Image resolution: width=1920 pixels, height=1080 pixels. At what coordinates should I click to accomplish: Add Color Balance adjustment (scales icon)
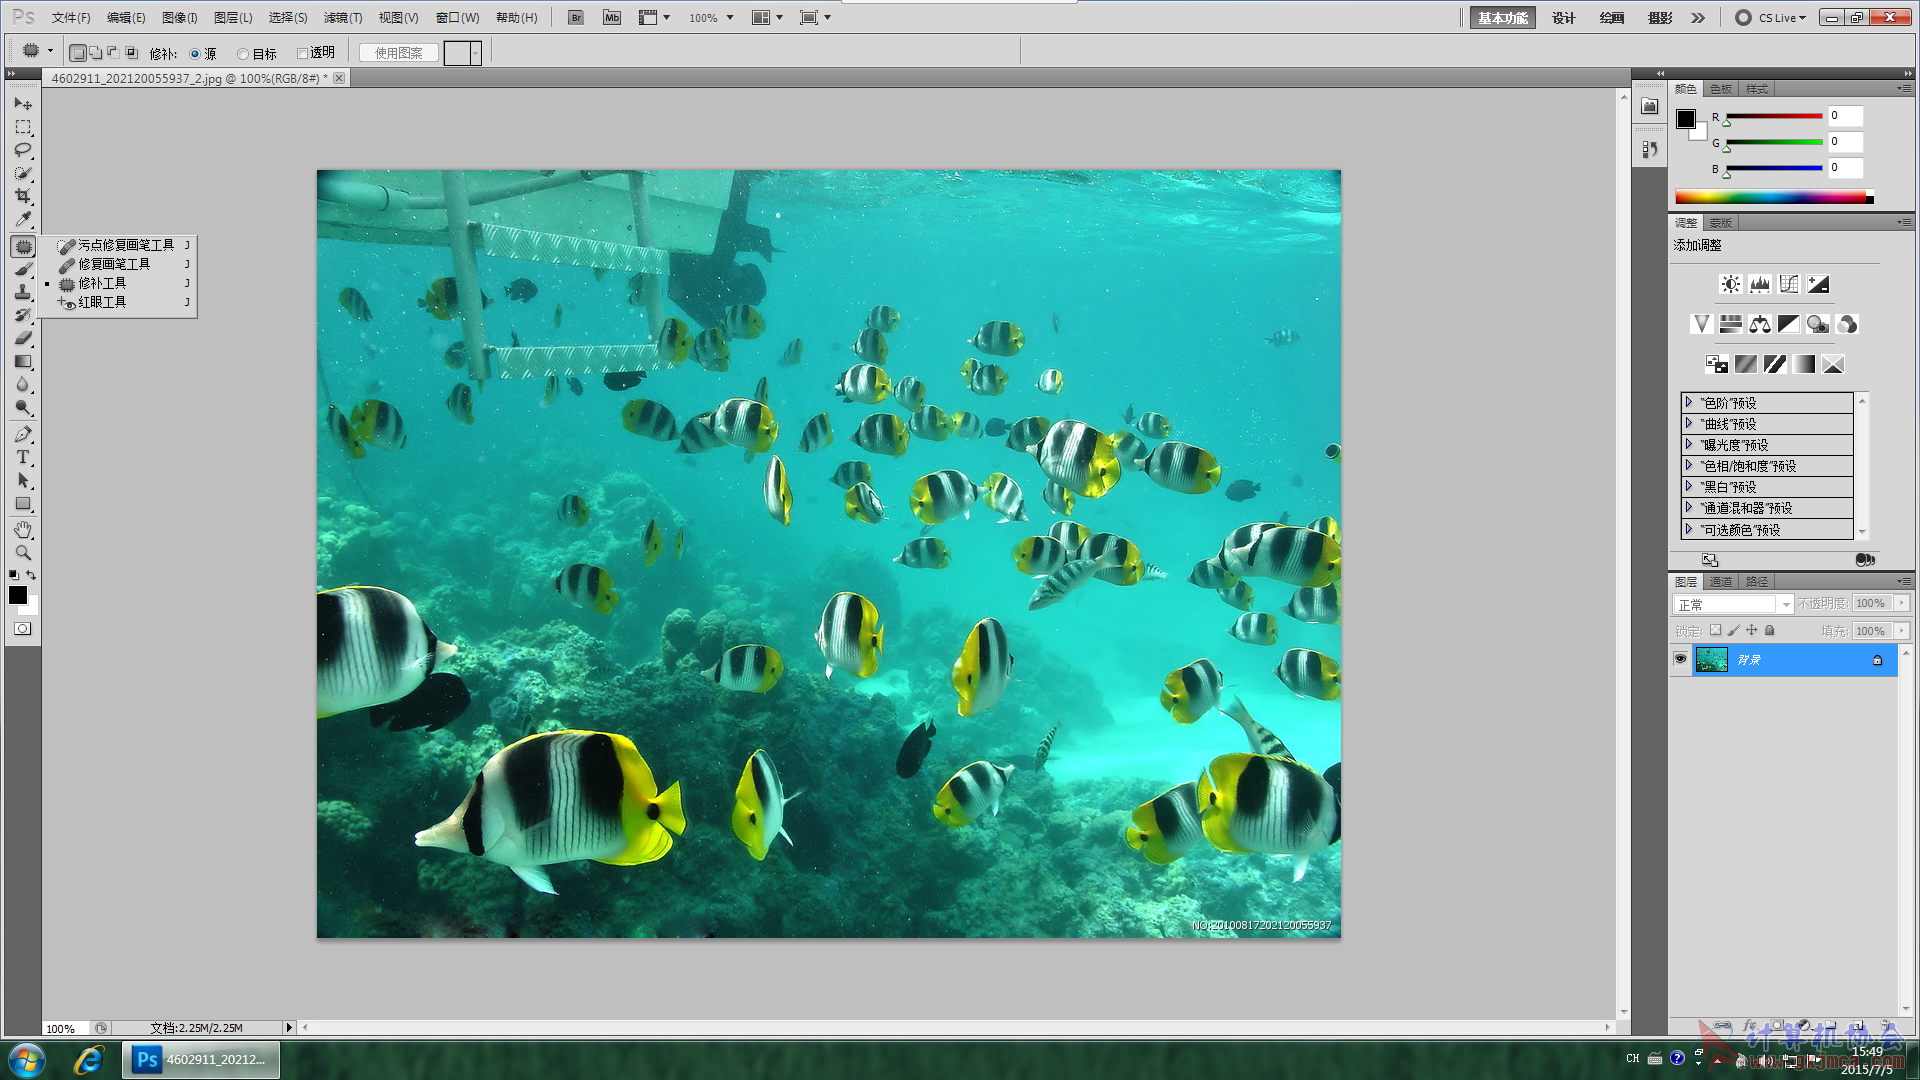pos(1760,324)
